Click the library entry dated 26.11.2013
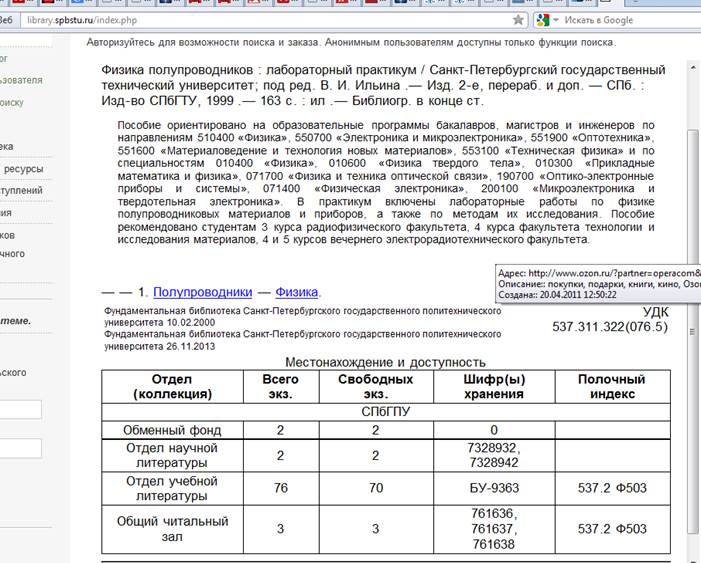The image size is (701, 563). pos(303,340)
